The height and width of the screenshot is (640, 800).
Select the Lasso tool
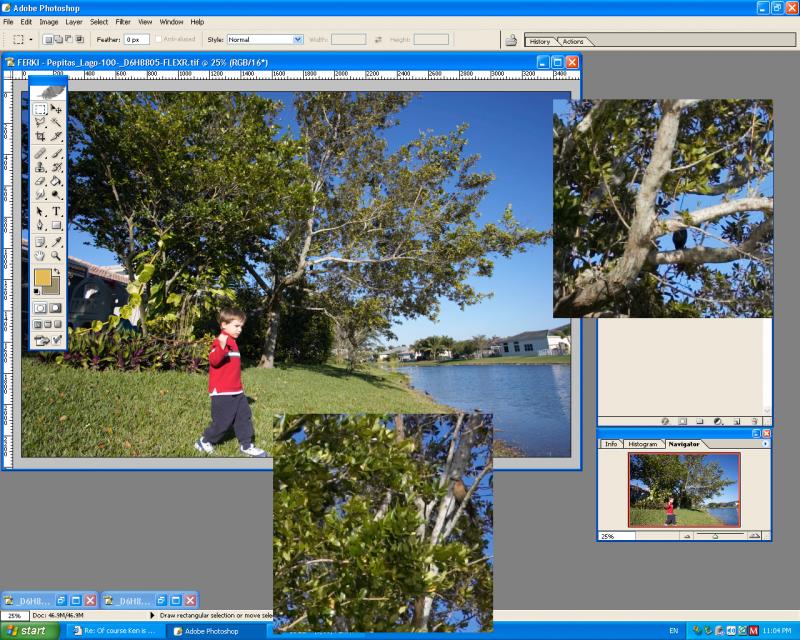pos(40,122)
